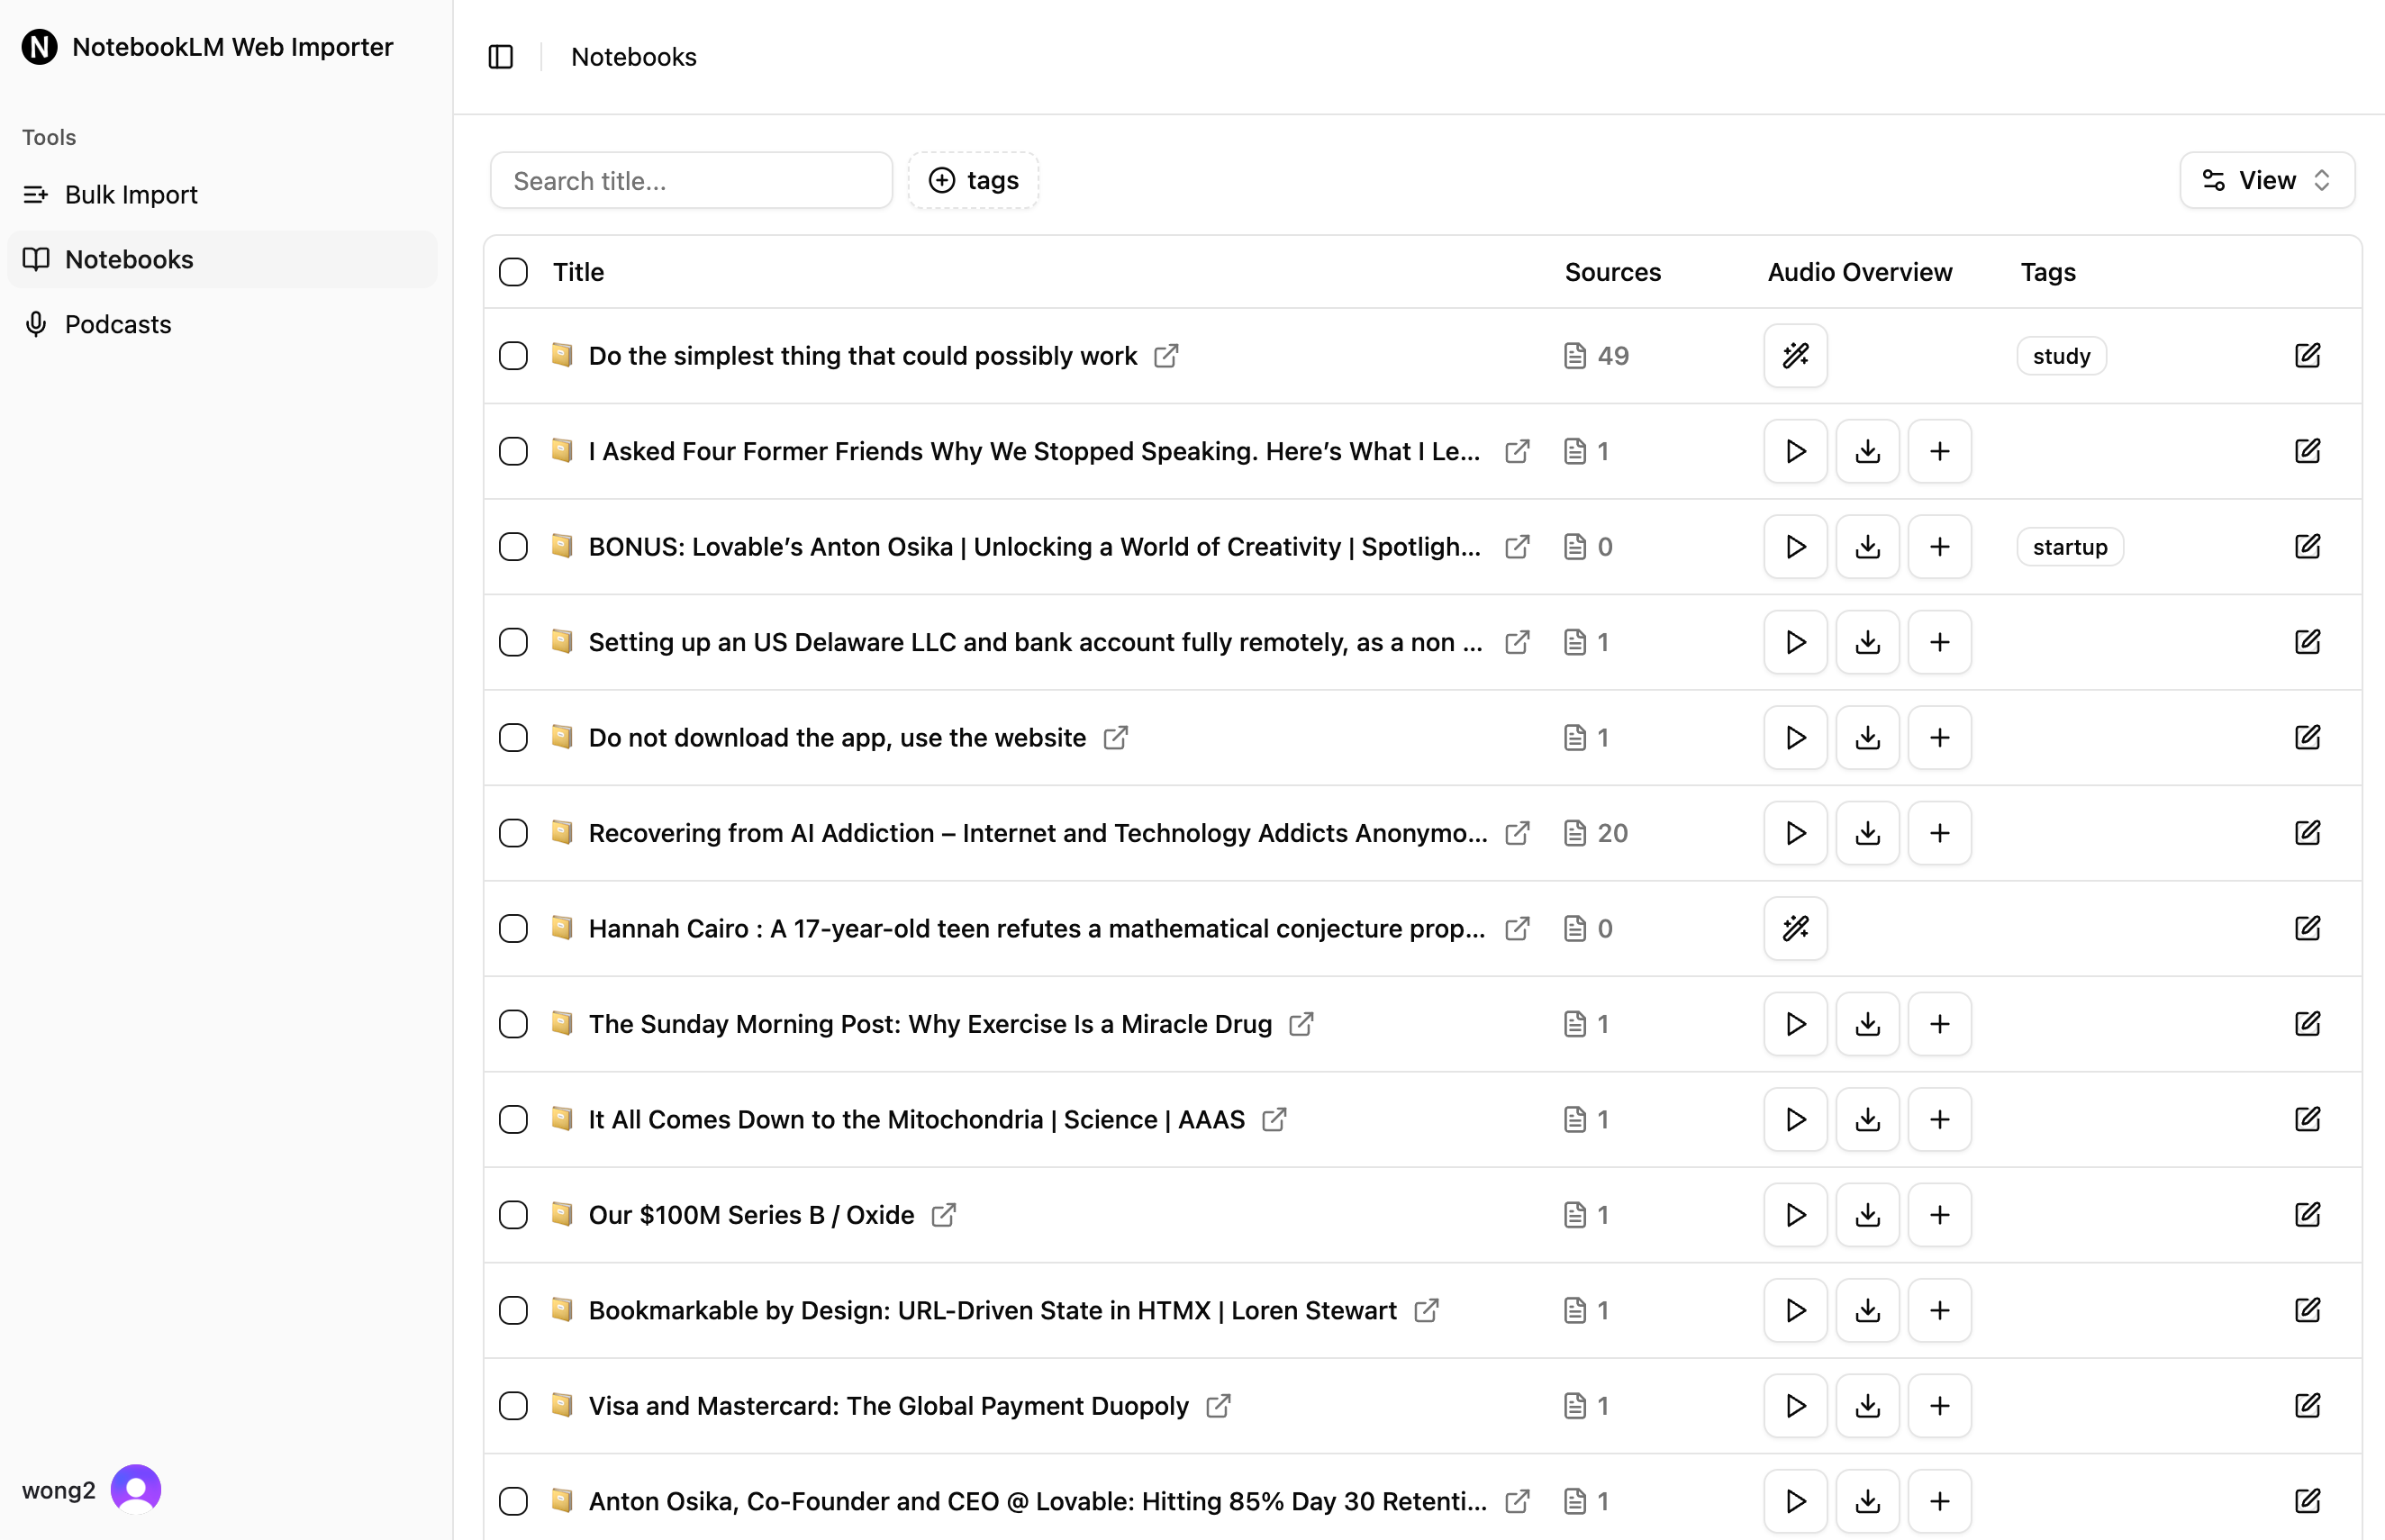Click the wong2 user avatar
This screenshot has height=1540, width=2385.
tap(136, 1490)
